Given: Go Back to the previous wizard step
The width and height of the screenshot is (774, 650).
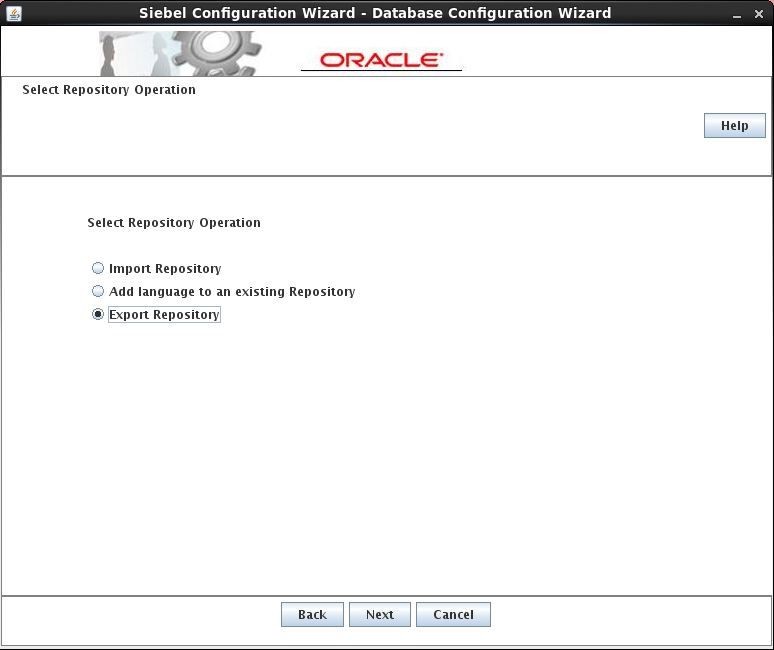Looking at the screenshot, I should click(x=312, y=614).
